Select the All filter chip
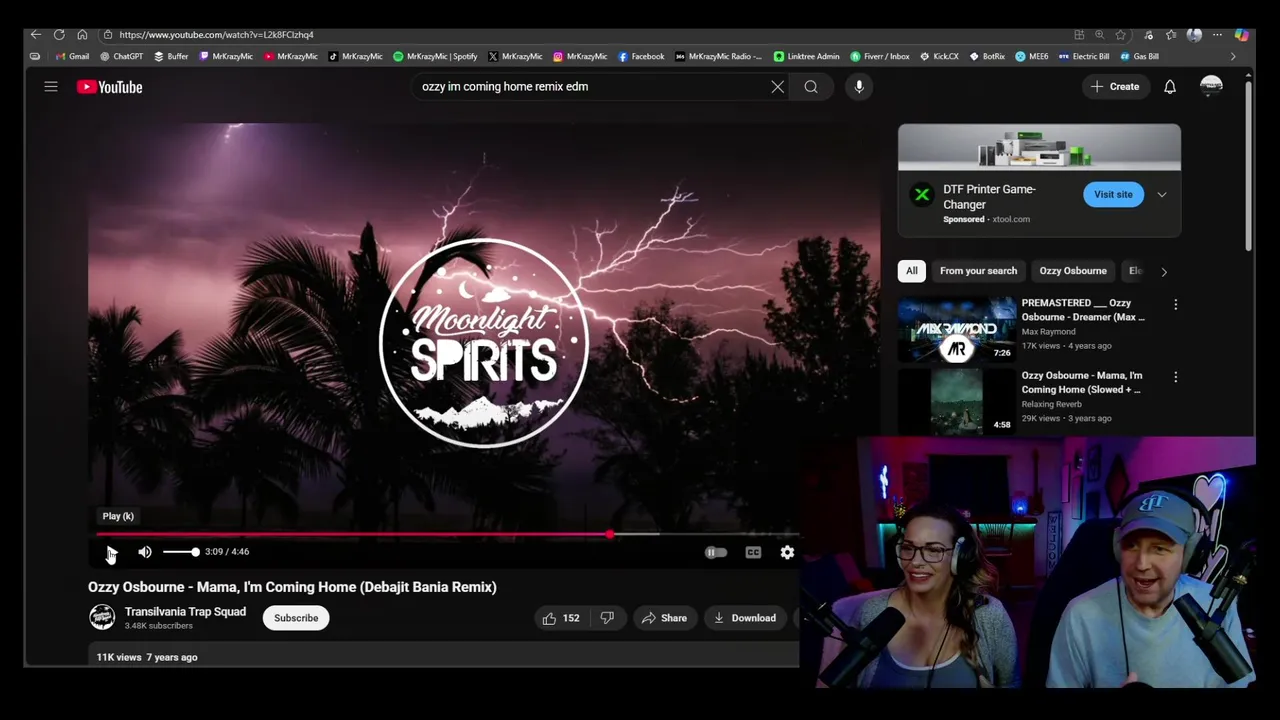 [x=912, y=271]
